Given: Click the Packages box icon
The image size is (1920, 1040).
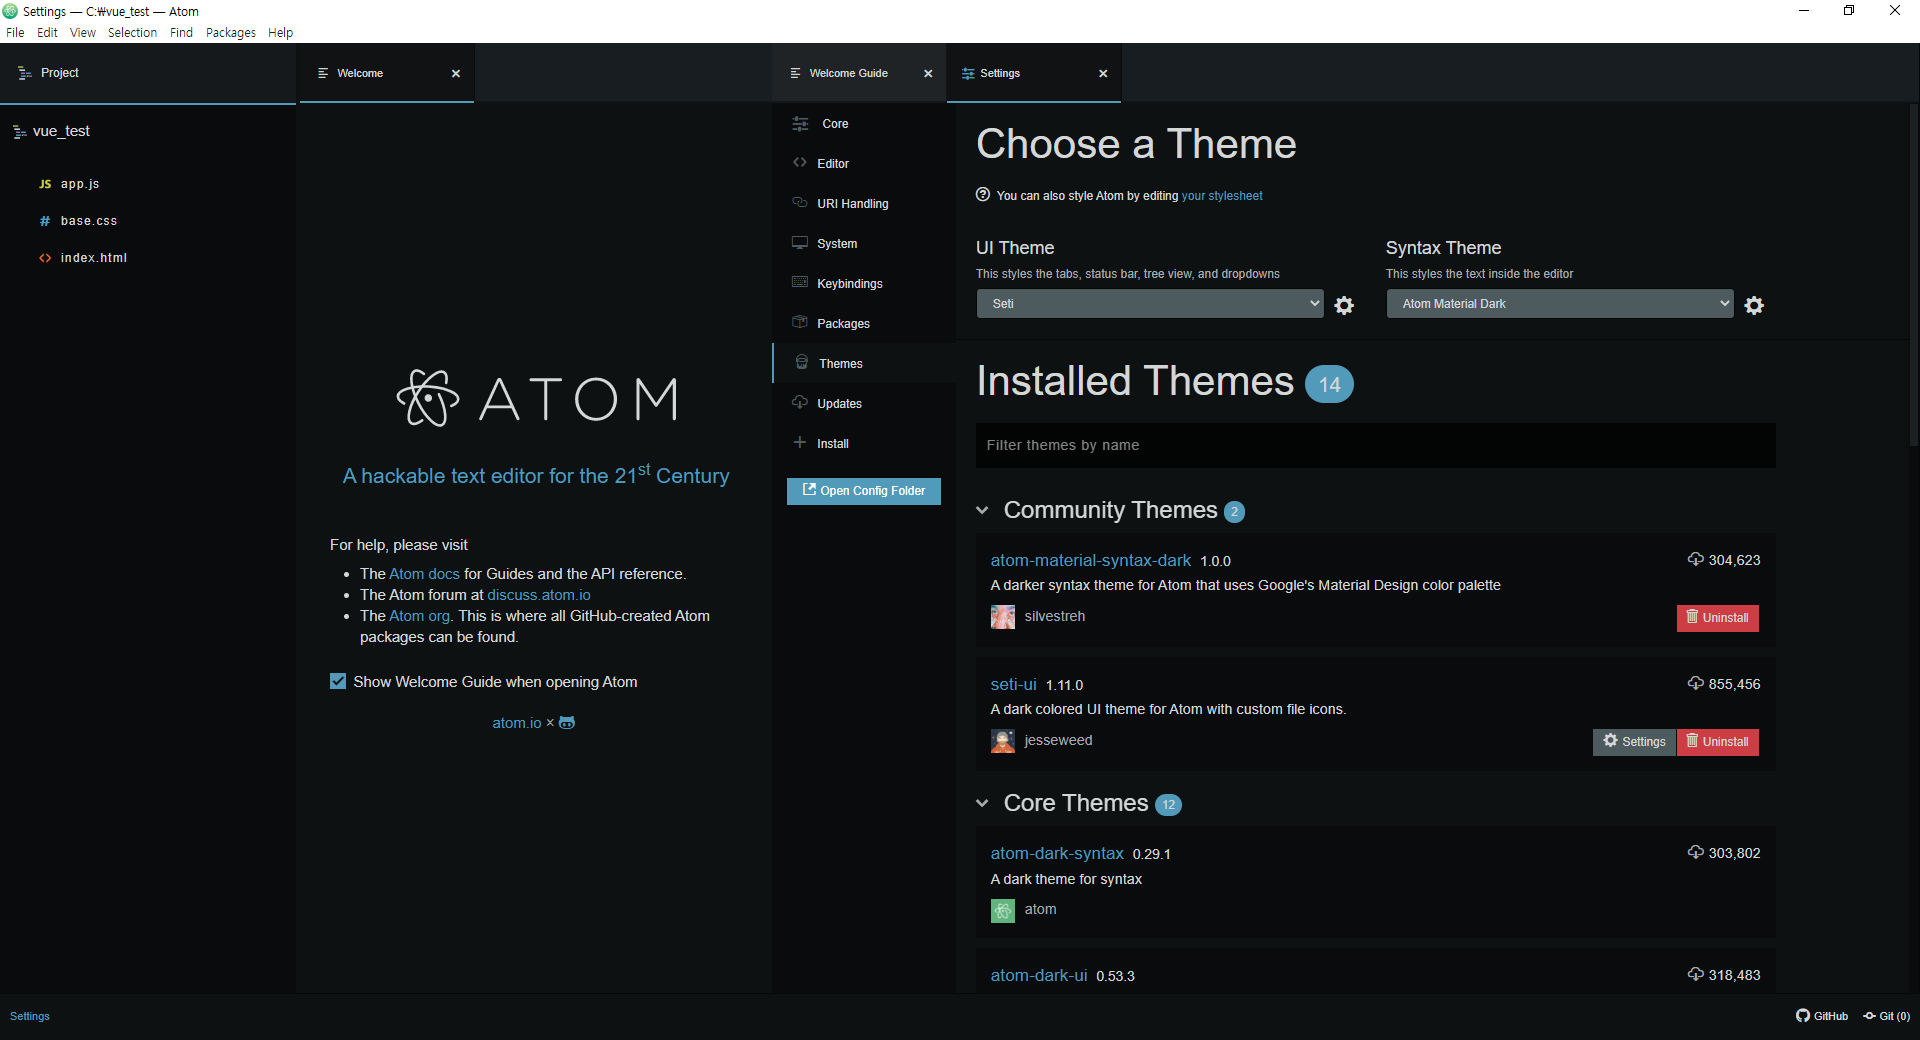Looking at the screenshot, I should [800, 323].
